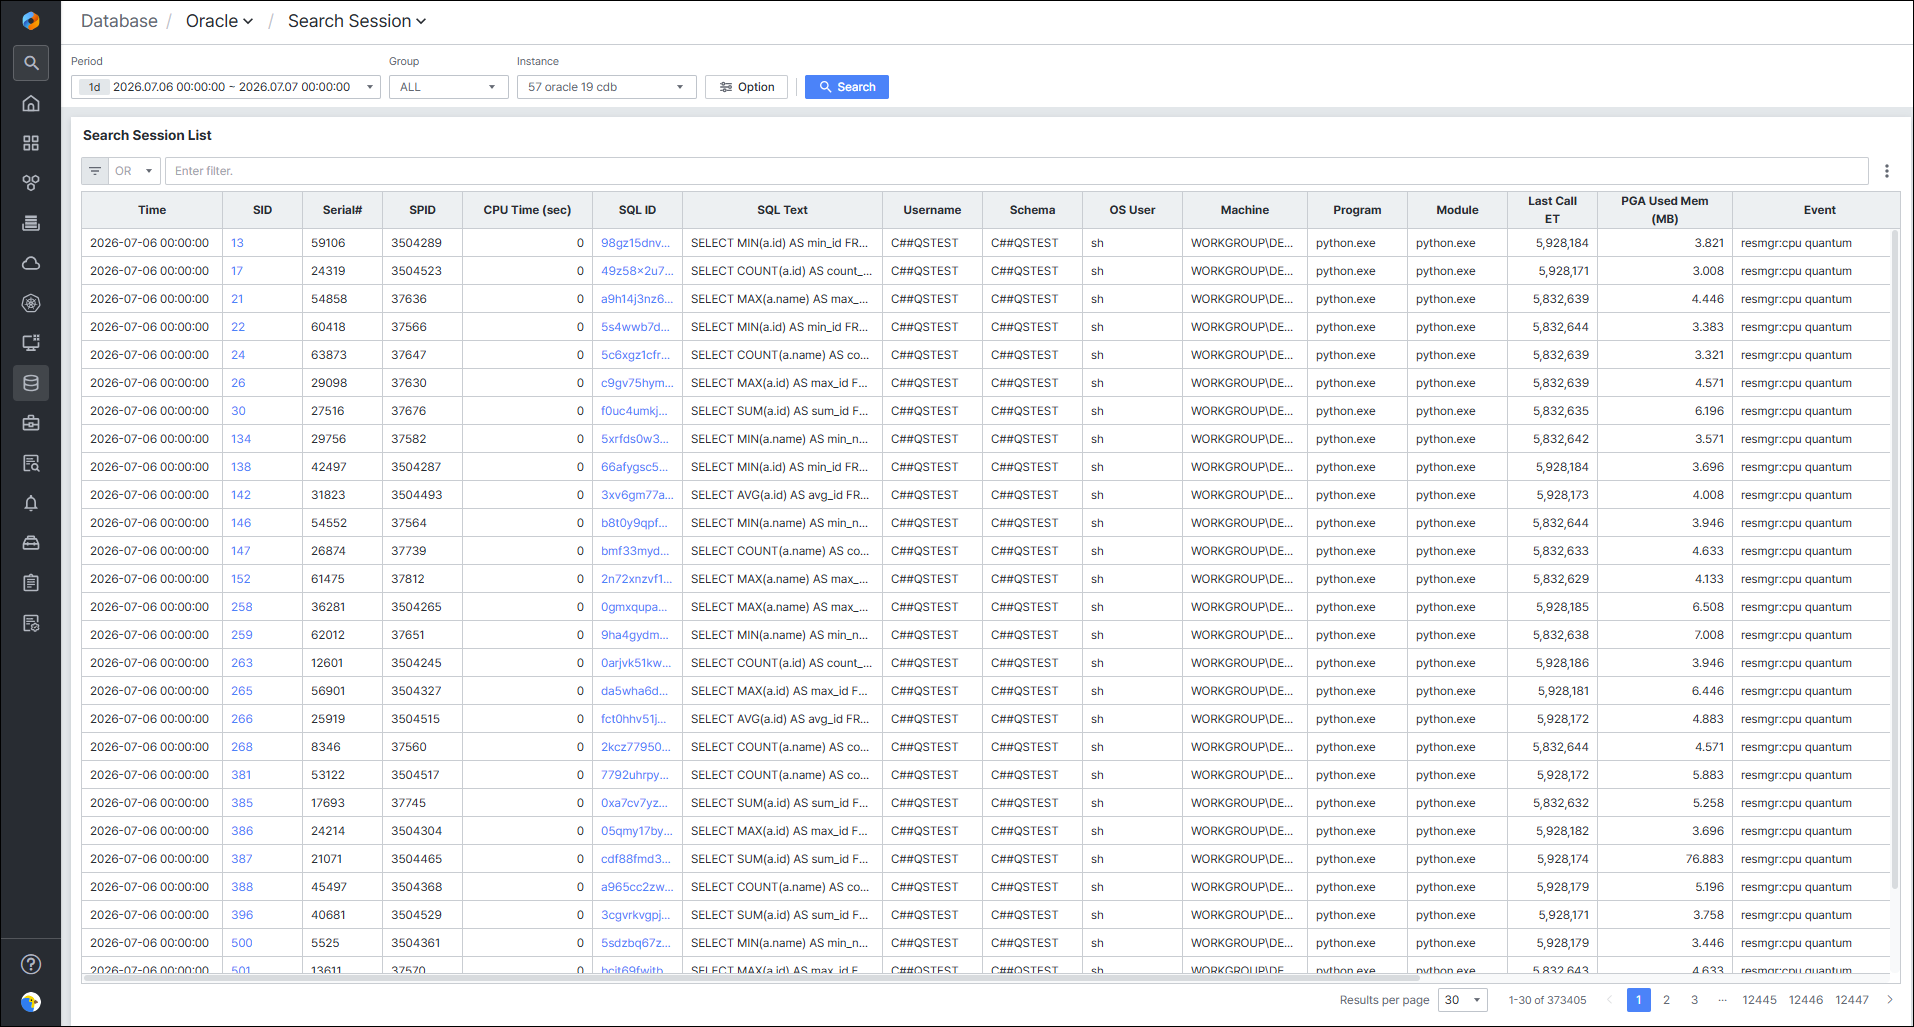Open the cloud icon in the sidebar
Image resolution: width=1914 pixels, height=1027 pixels.
coord(31,263)
